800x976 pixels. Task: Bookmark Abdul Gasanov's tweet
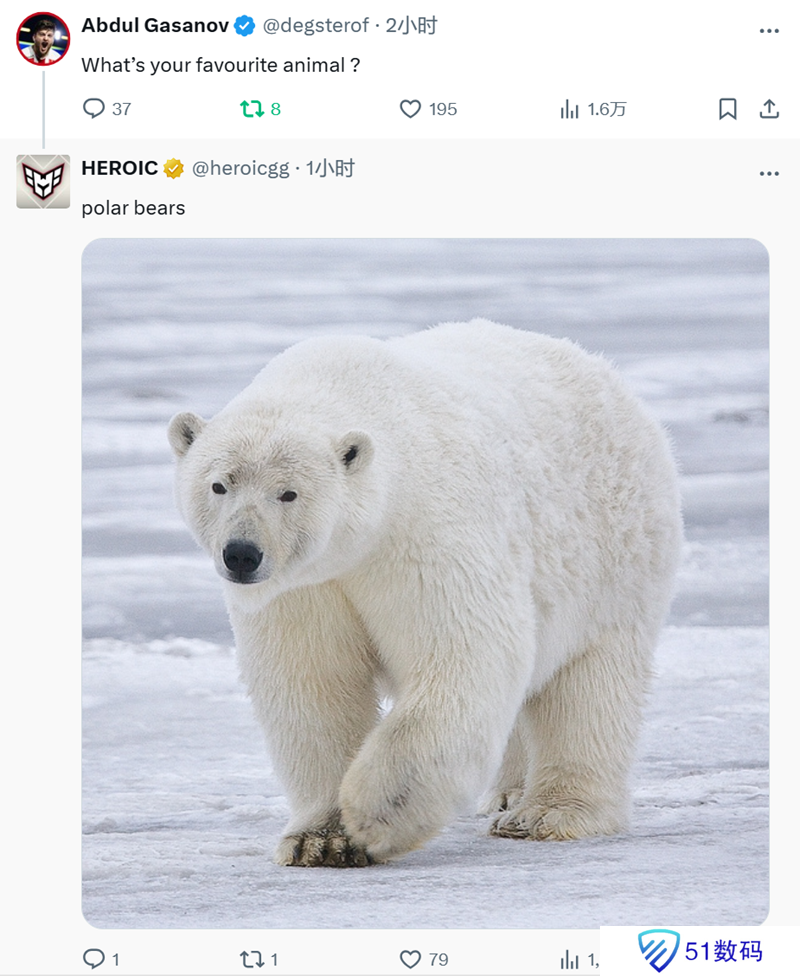click(x=728, y=109)
